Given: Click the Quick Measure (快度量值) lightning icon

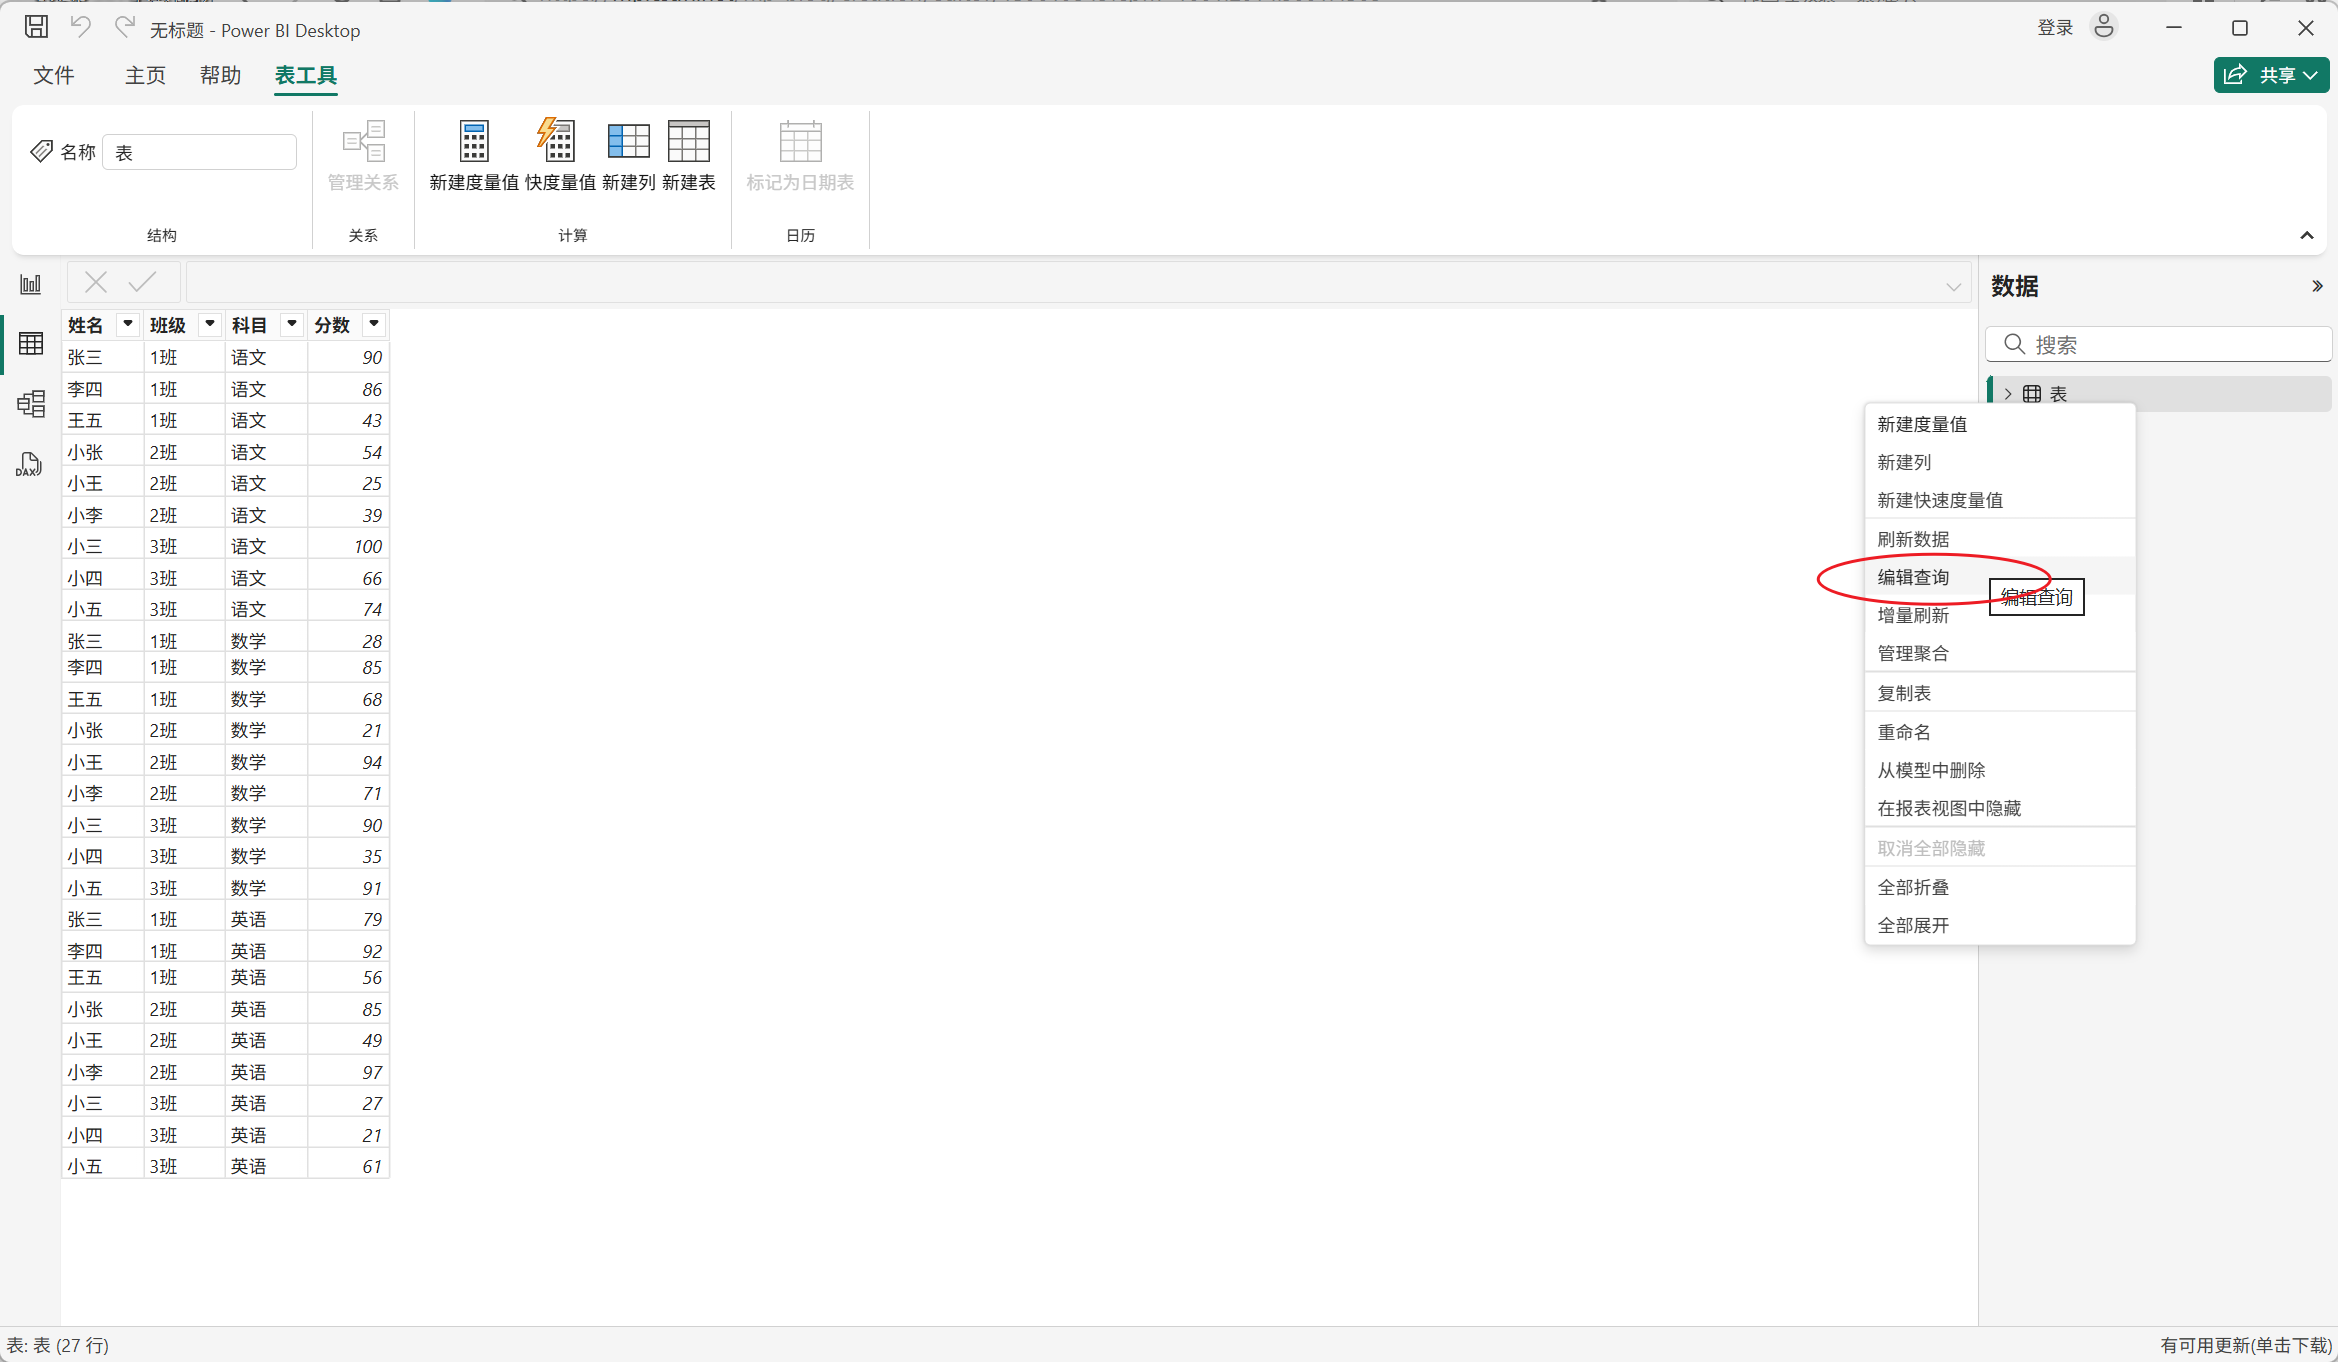Looking at the screenshot, I should click(558, 143).
